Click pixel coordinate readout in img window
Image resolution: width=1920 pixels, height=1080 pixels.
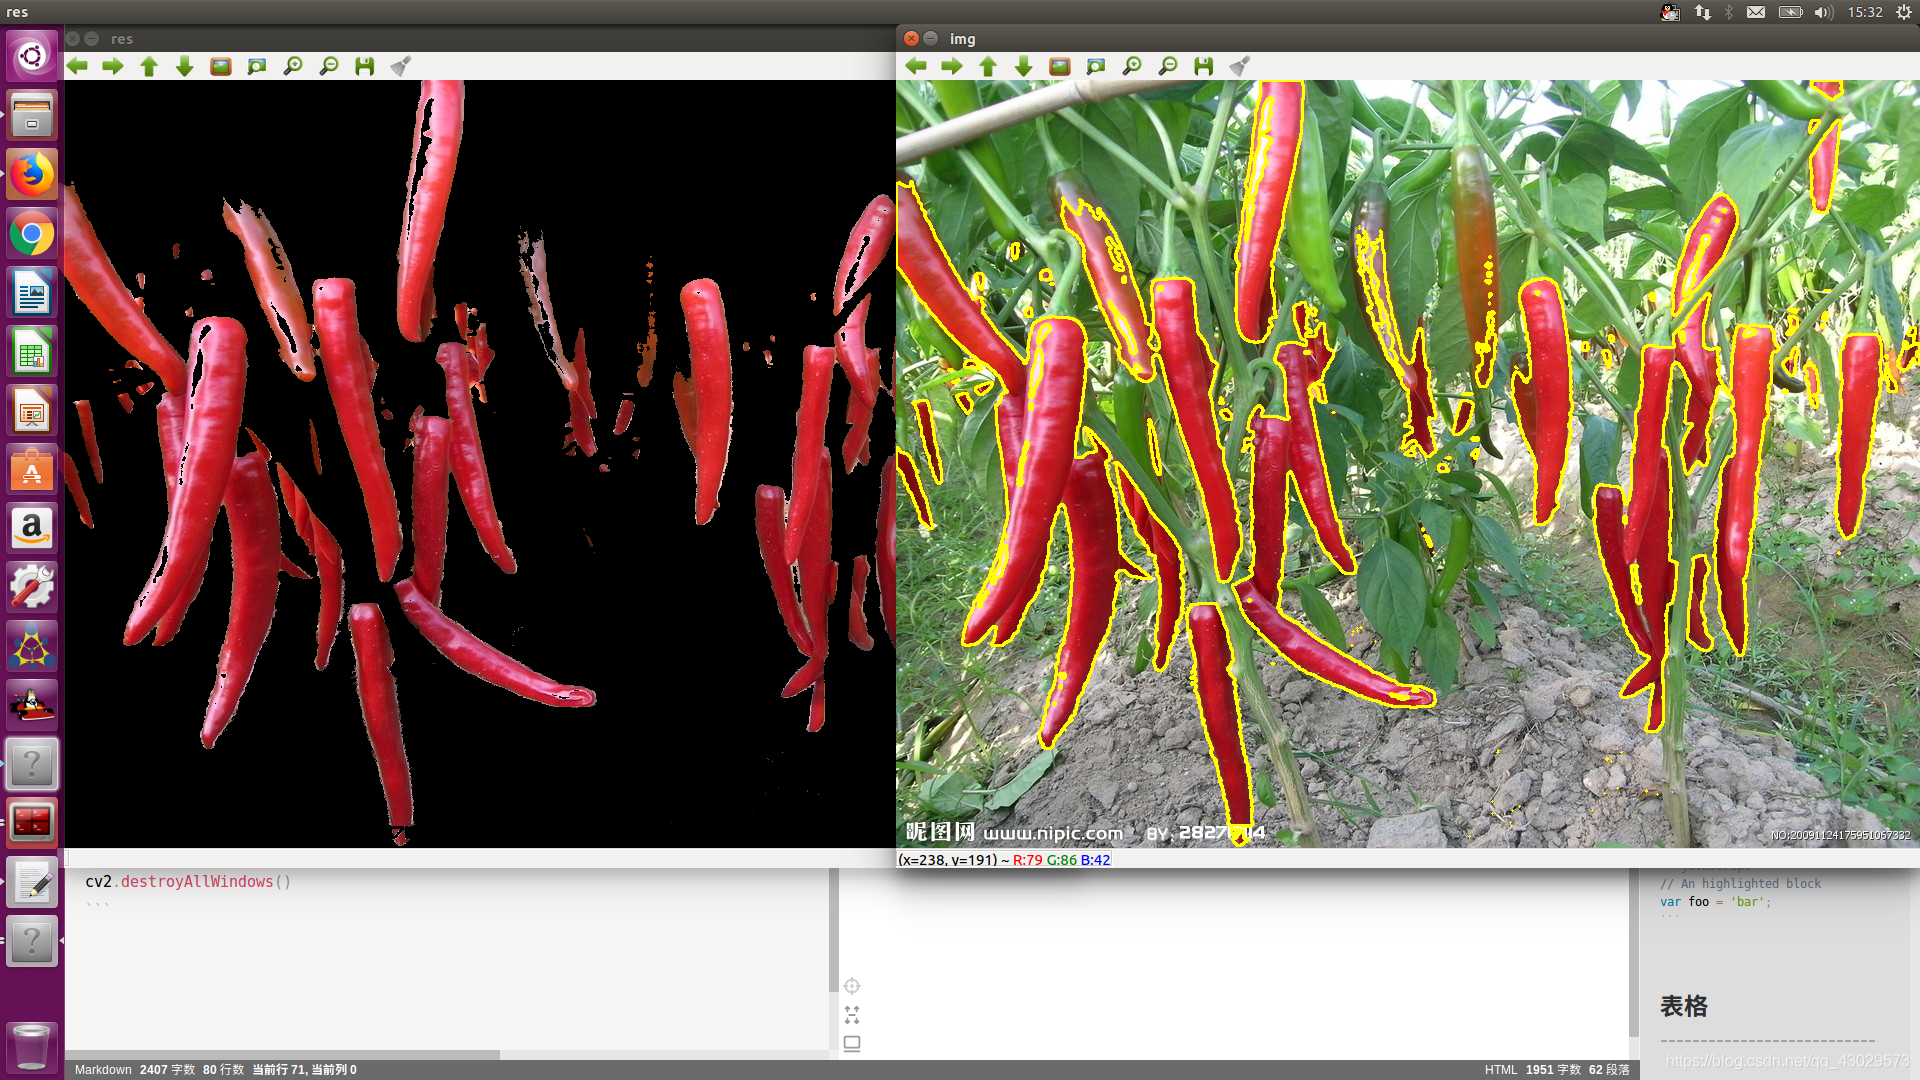tap(1004, 859)
